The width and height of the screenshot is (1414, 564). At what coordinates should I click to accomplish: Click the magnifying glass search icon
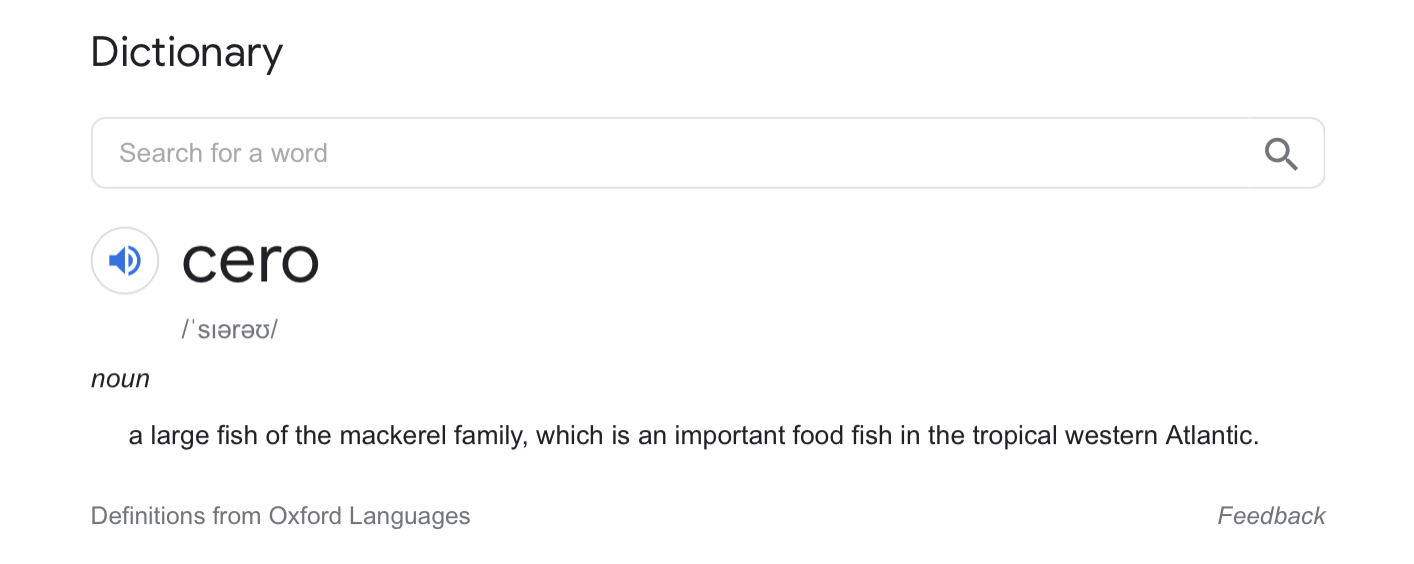pyautogui.click(x=1281, y=154)
